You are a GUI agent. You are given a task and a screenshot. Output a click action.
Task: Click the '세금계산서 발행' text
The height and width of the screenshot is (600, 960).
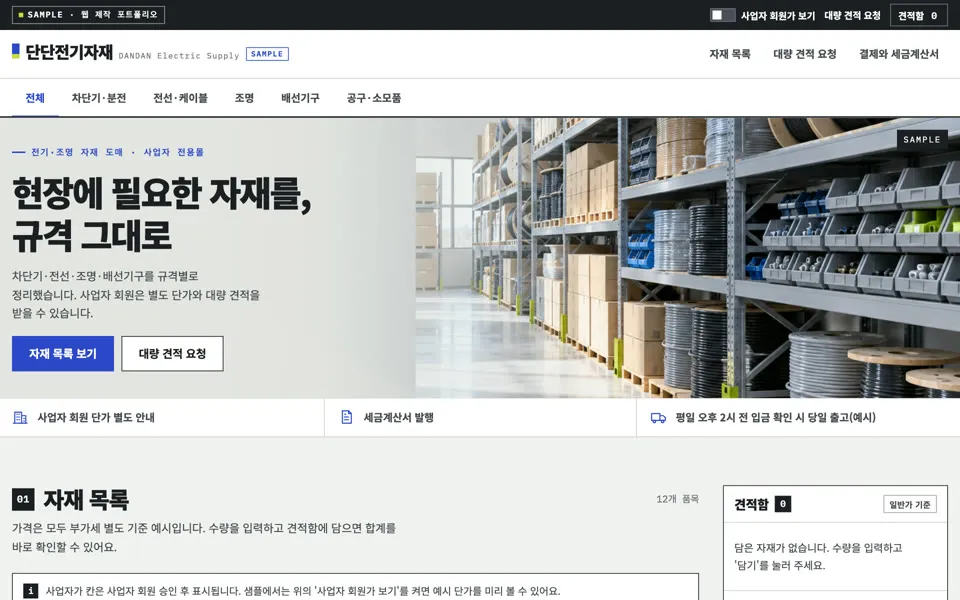click(399, 418)
